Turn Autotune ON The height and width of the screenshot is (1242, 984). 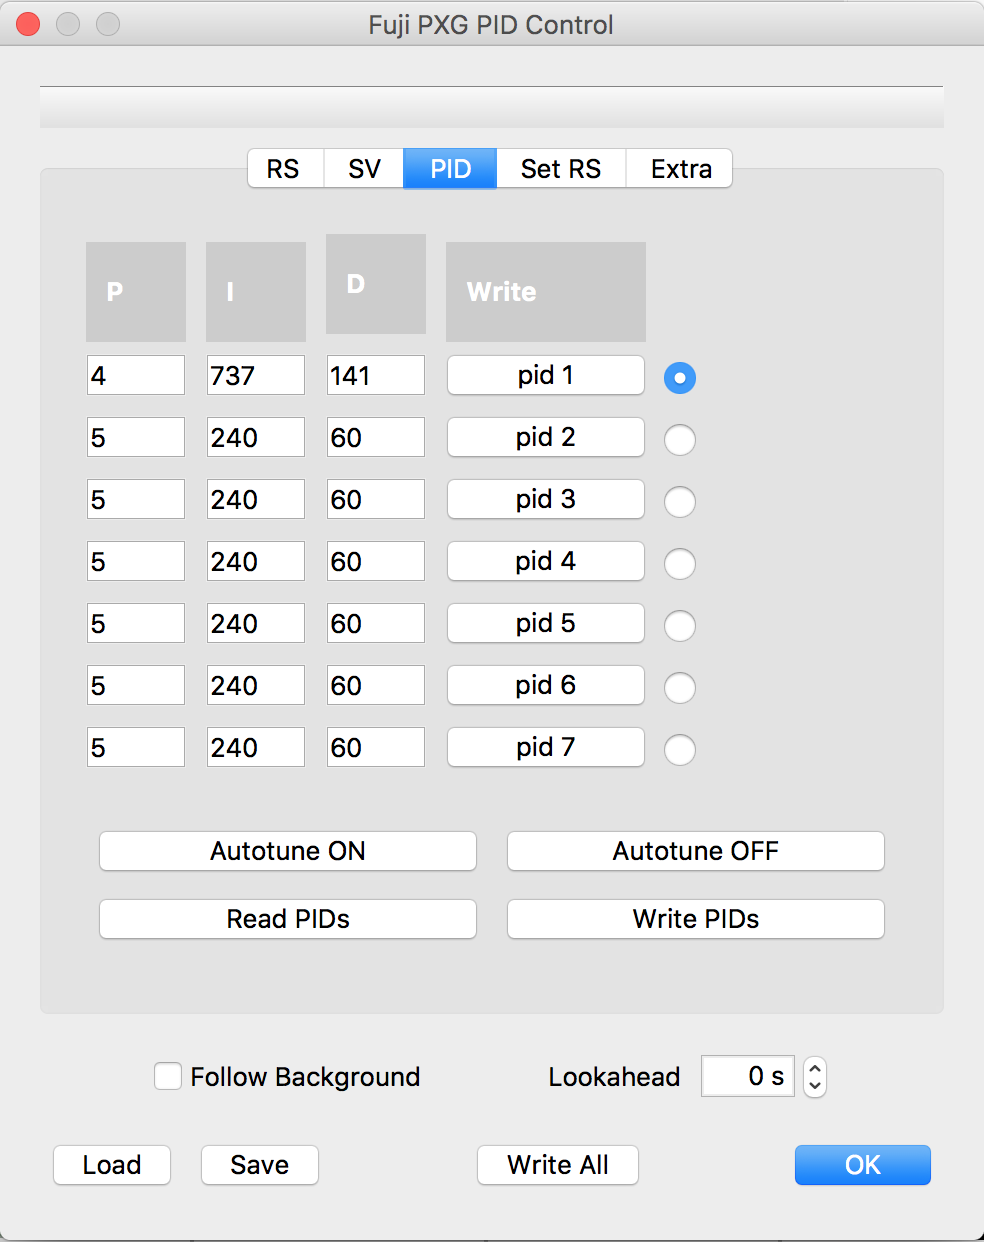click(x=288, y=851)
